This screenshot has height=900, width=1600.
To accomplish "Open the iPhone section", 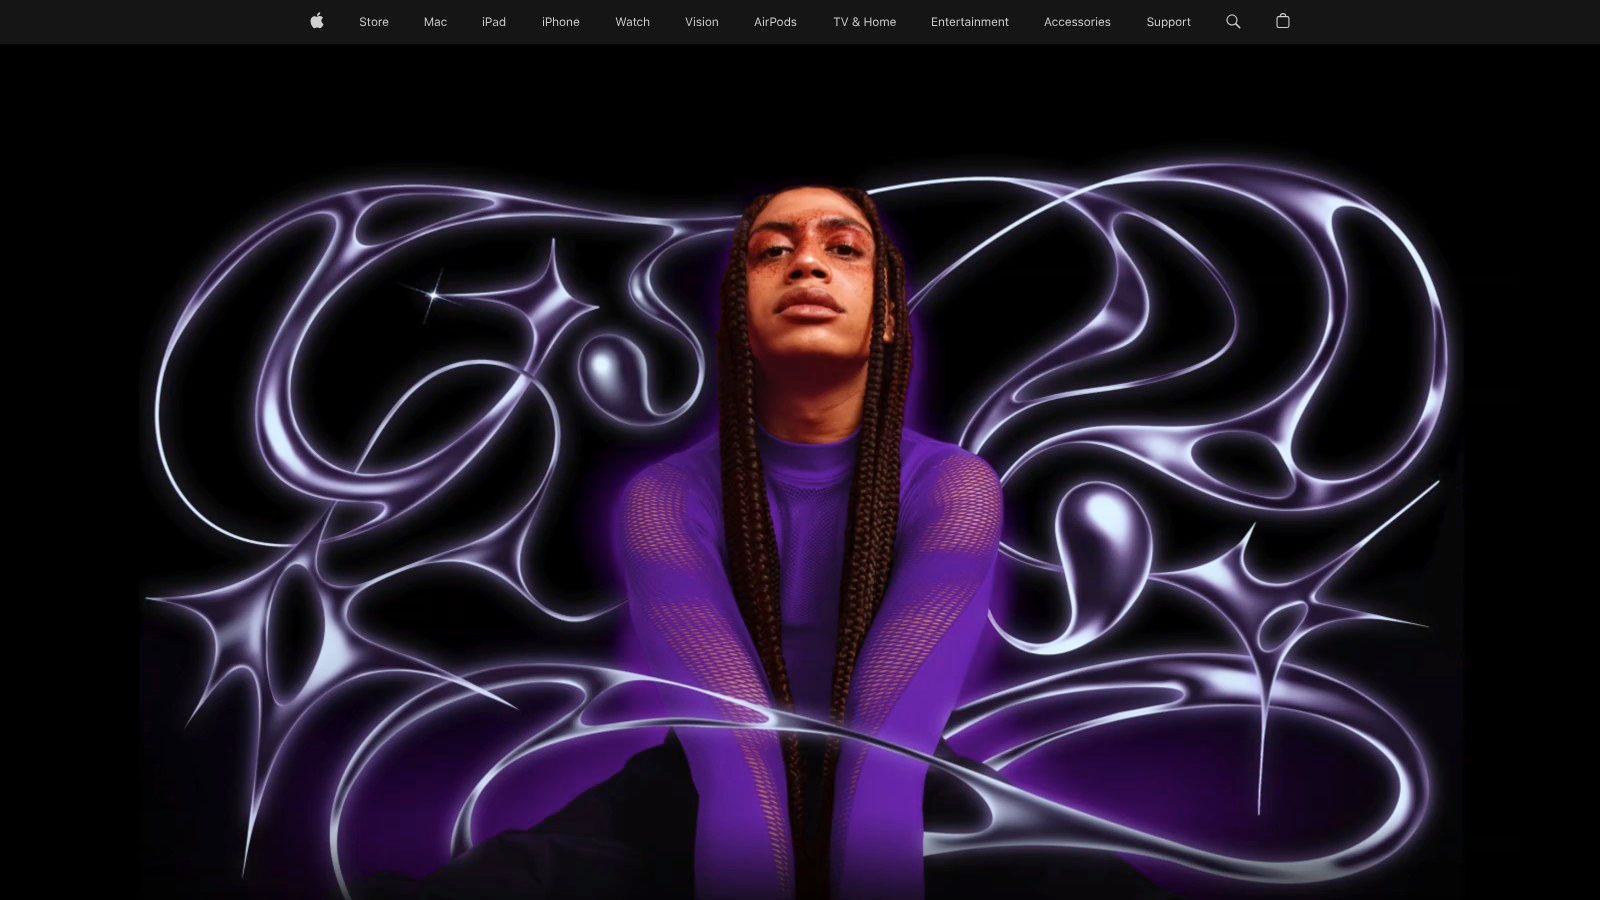I will point(560,21).
